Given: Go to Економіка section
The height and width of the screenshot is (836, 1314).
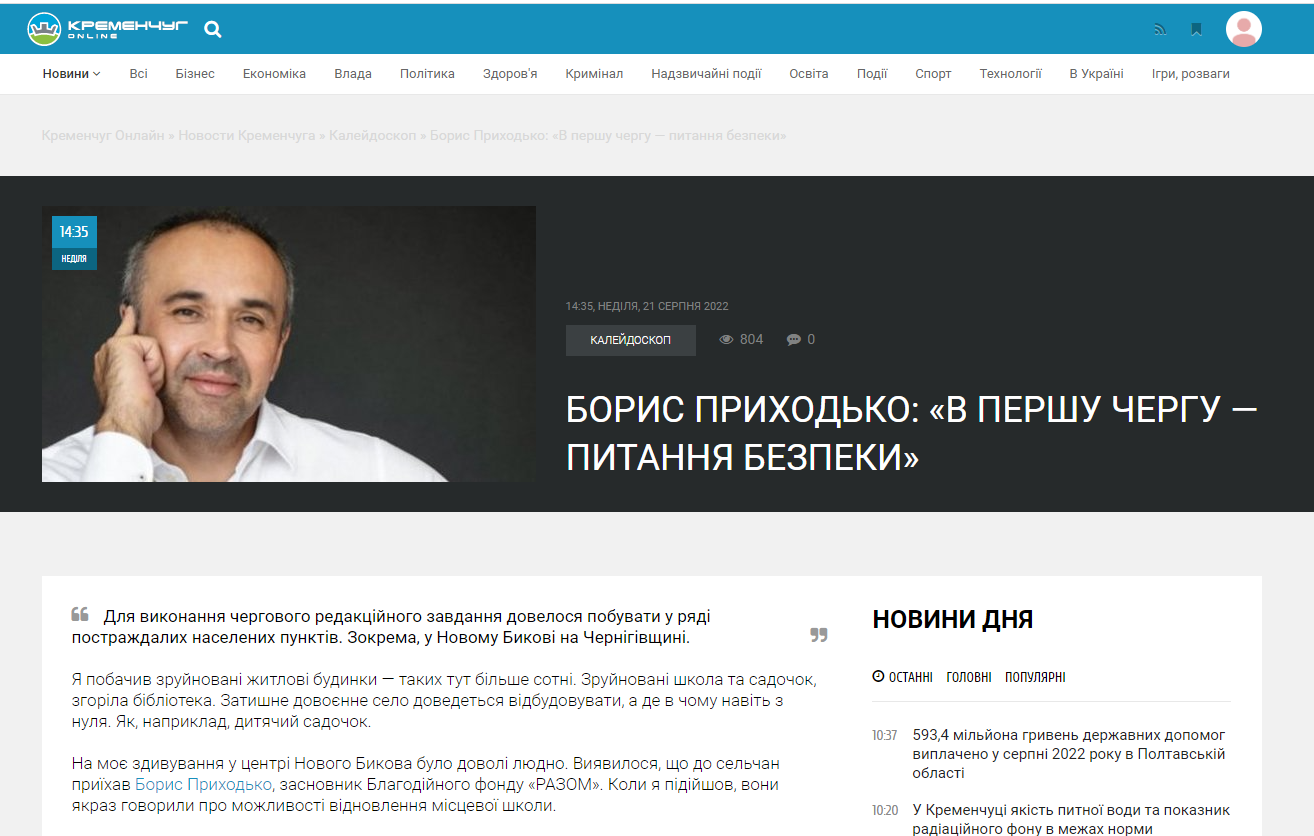Looking at the screenshot, I should click(x=274, y=74).
